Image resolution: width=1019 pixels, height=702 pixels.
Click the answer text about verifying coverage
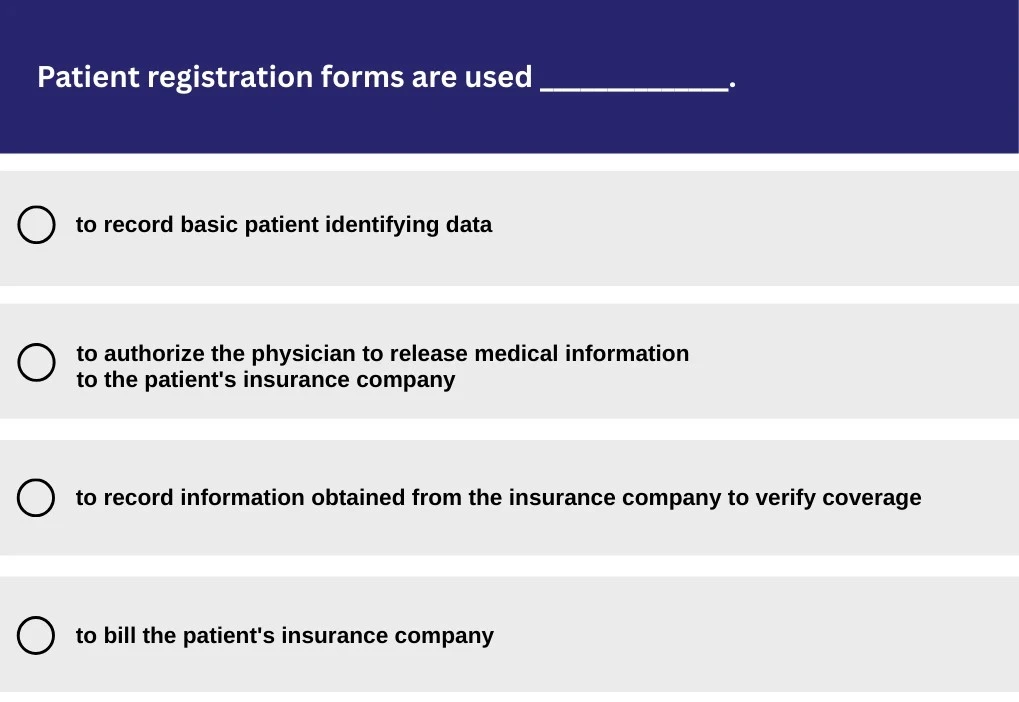[498, 498]
